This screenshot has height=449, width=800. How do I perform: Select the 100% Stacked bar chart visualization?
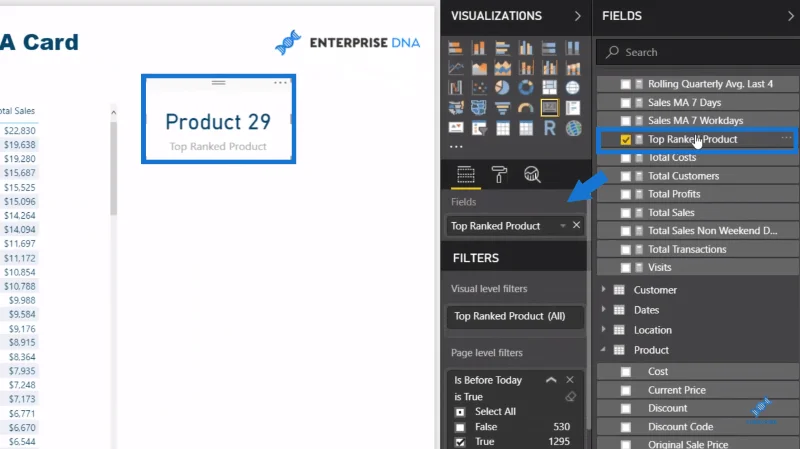549,48
